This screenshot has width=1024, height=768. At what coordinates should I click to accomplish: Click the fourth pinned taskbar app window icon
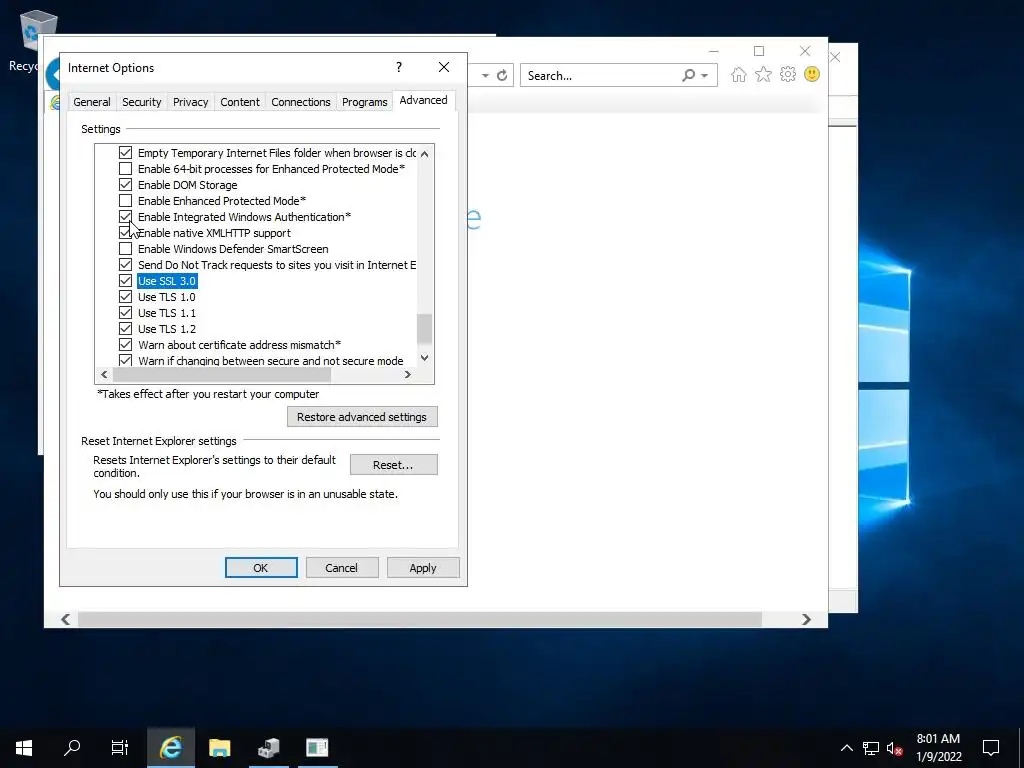tap(317, 748)
